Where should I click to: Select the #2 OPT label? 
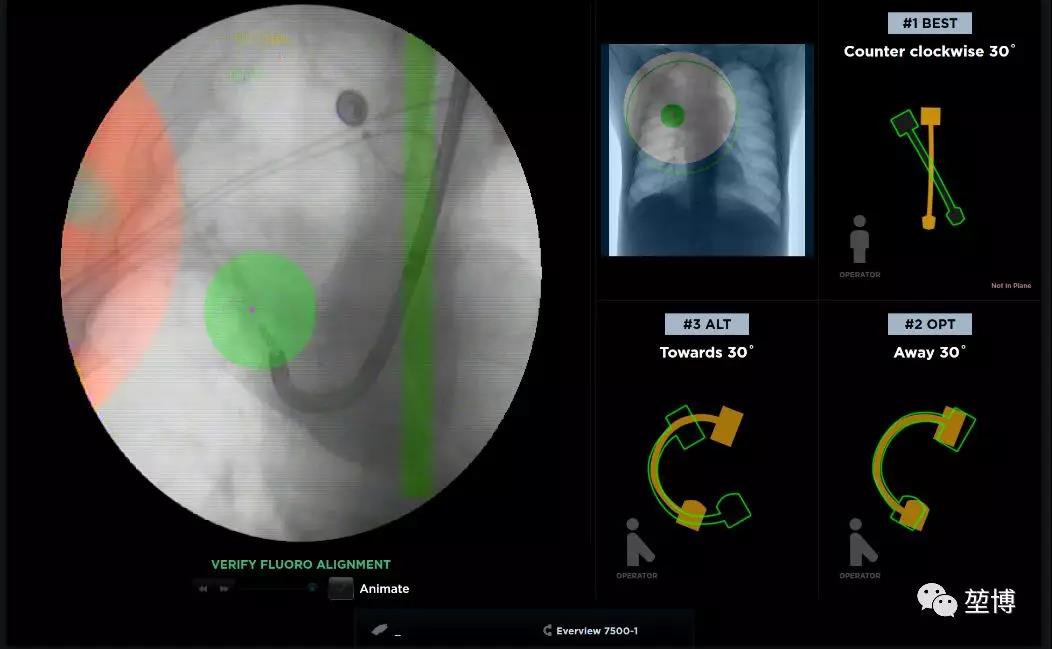[x=929, y=324]
